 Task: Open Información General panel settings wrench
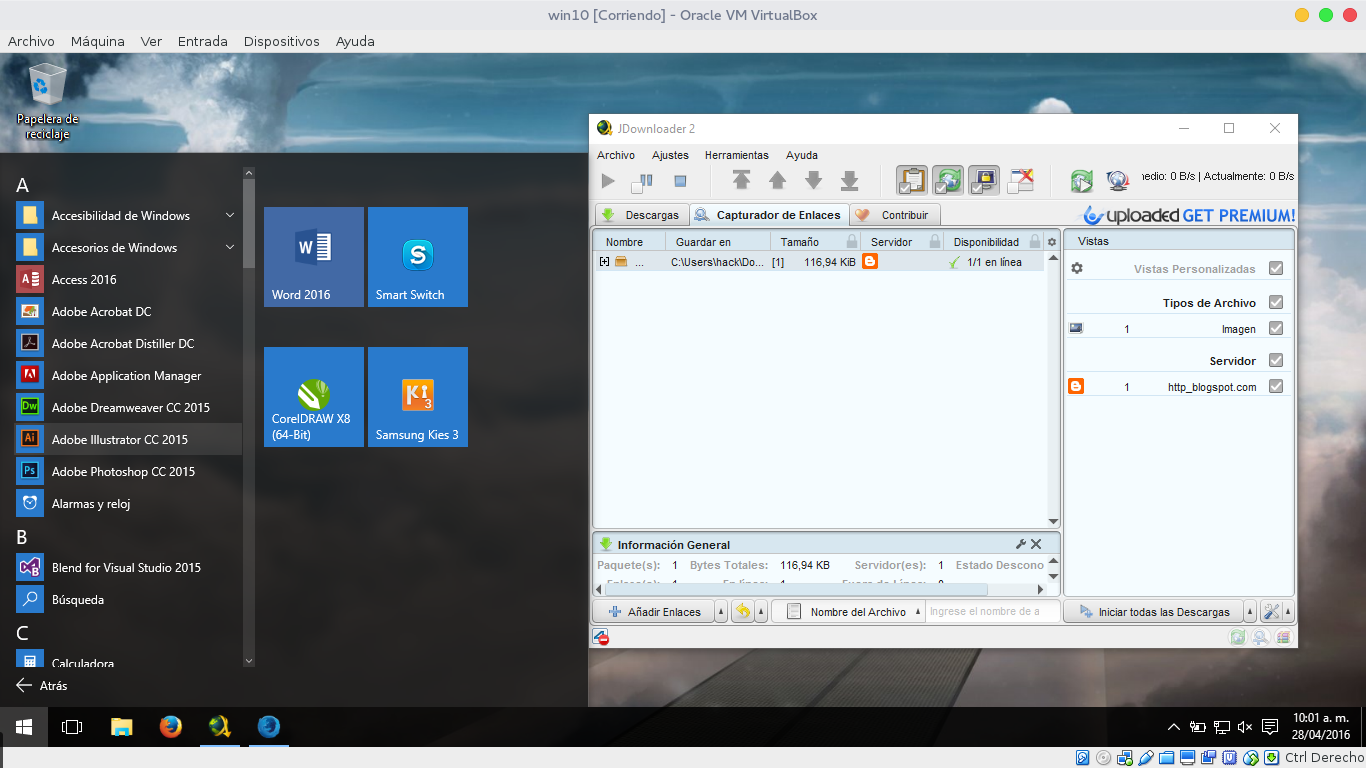point(1021,544)
